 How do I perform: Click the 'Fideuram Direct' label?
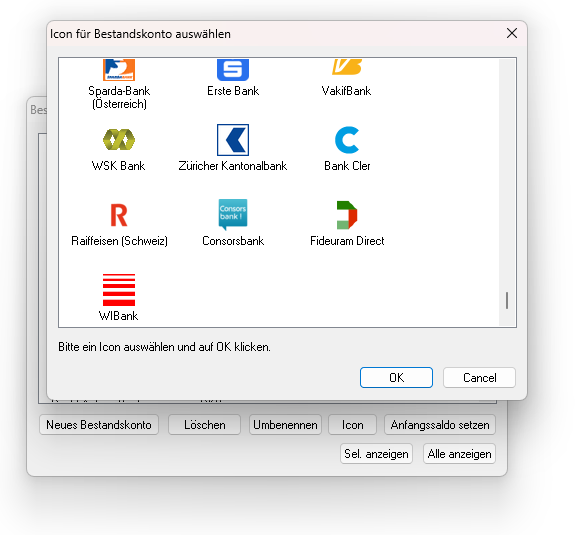347,241
